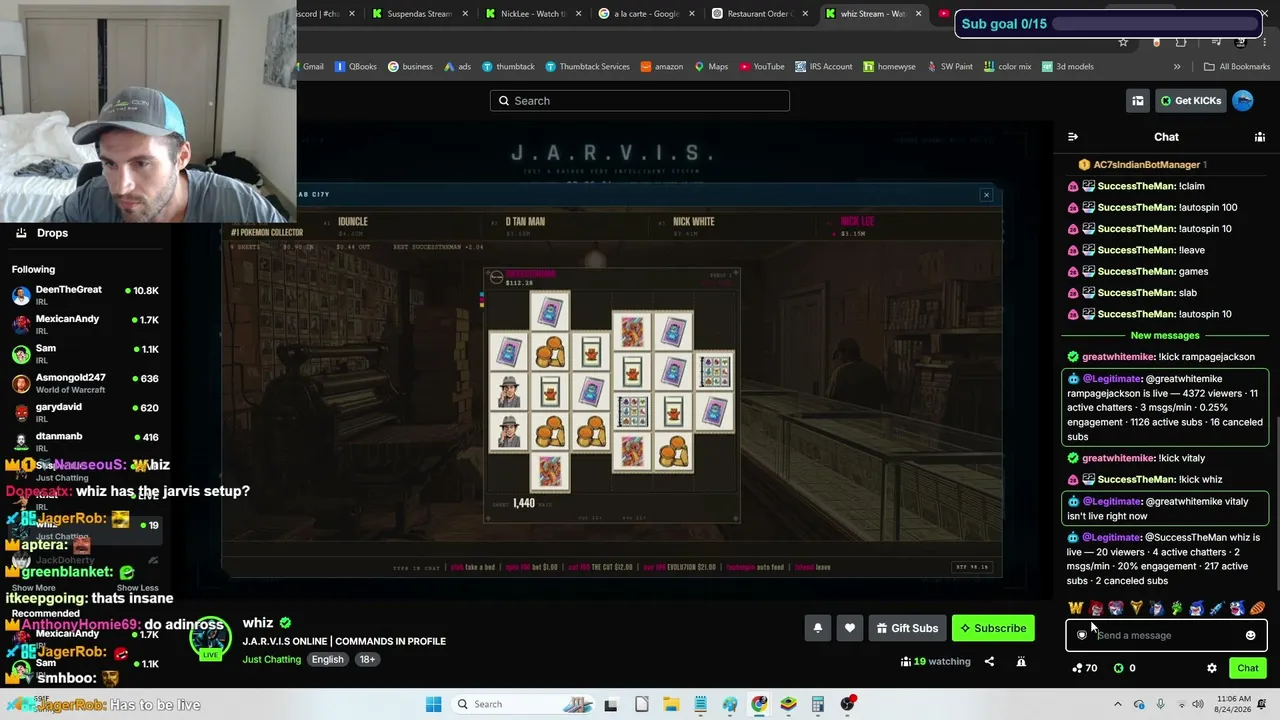The height and width of the screenshot is (720, 1280).
Task: Insert the blue sword emote
Action: [1217, 608]
